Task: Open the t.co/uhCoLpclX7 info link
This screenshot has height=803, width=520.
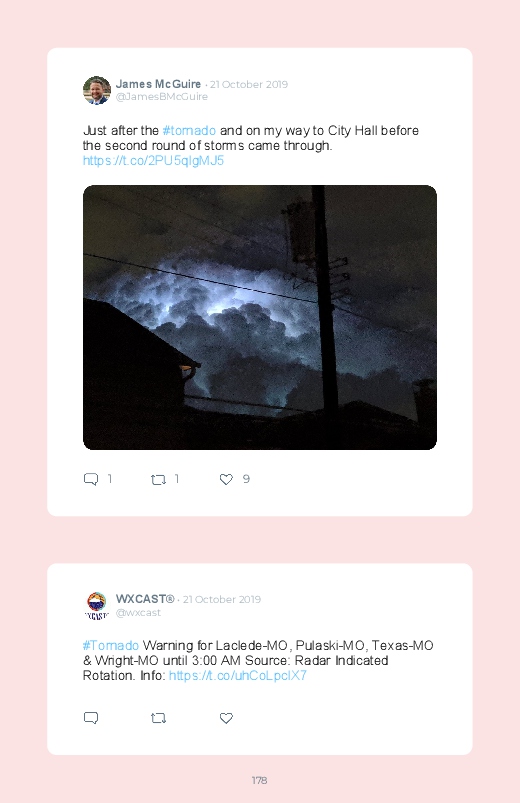Action: [x=238, y=675]
